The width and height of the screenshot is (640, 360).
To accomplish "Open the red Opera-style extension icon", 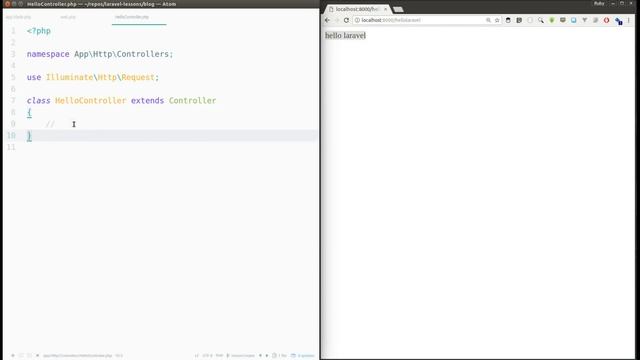I will click(607, 20).
